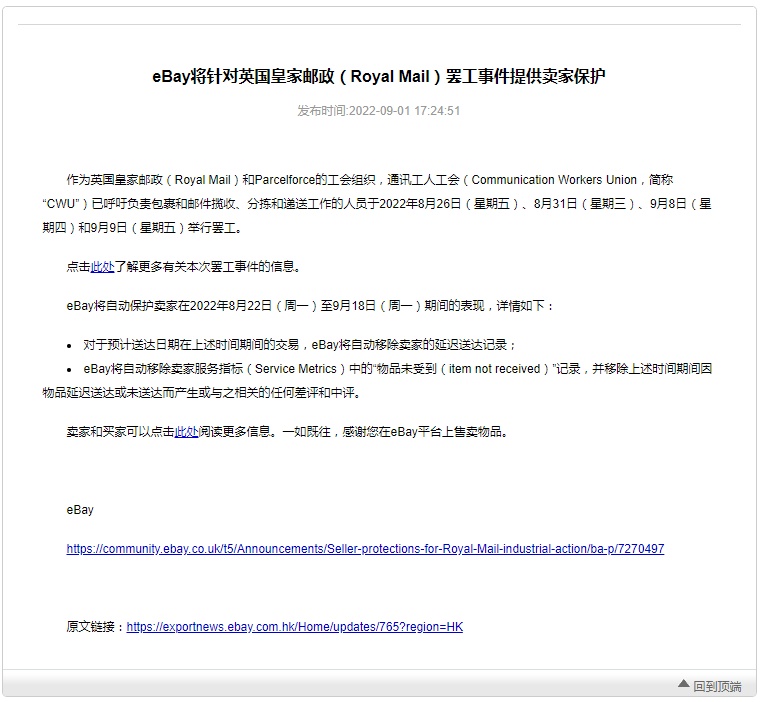The height and width of the screenshot is (702, 760).
Task: Open the 此处 link in the 卖家和买家 sentence
Action: point(186,432)
